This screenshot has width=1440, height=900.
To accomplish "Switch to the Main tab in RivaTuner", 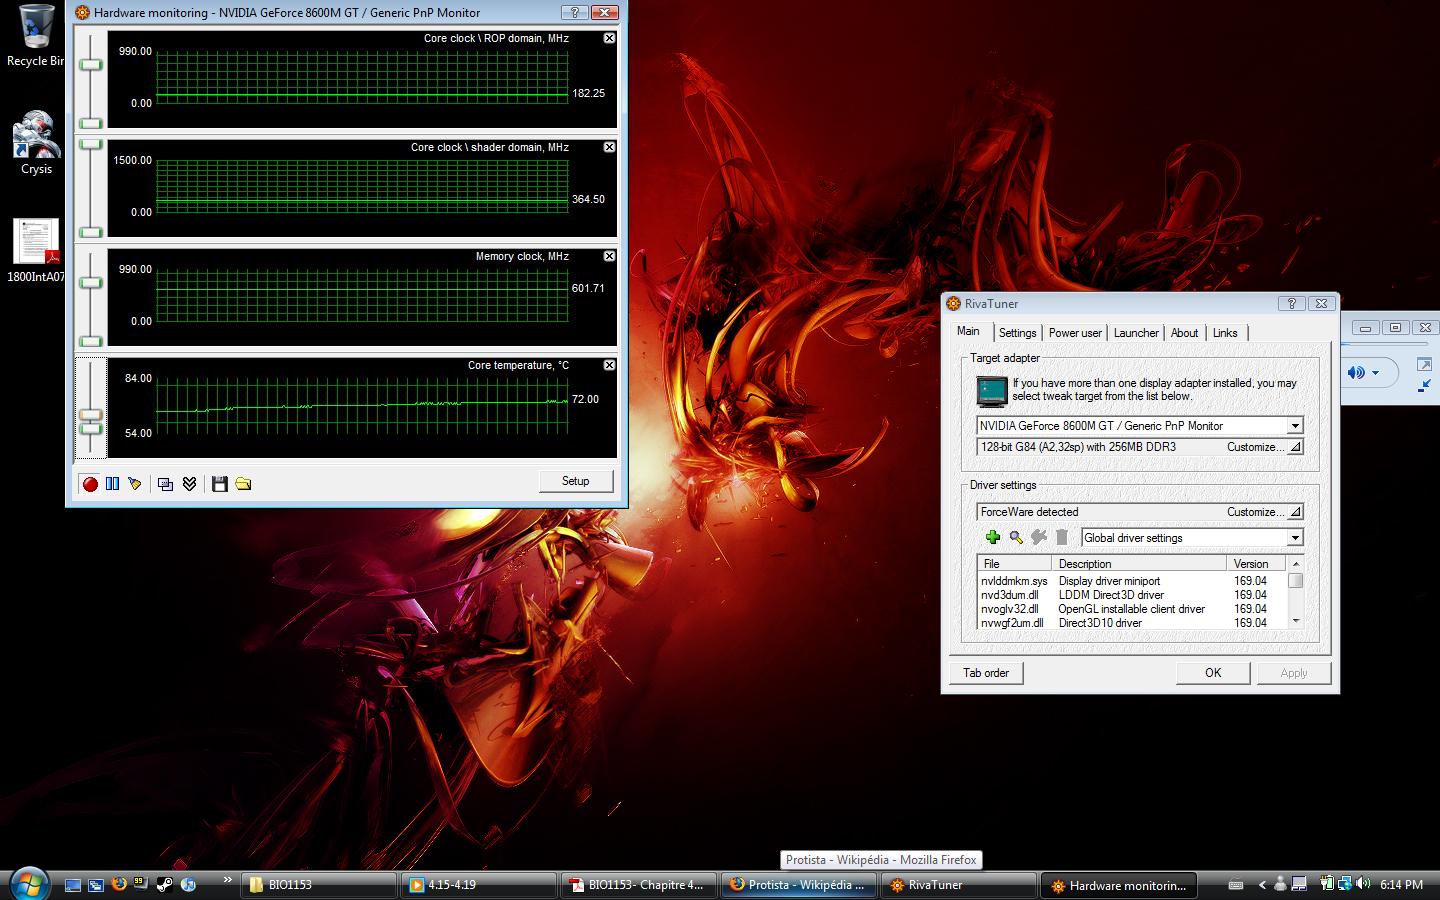I will coord(968,331).
